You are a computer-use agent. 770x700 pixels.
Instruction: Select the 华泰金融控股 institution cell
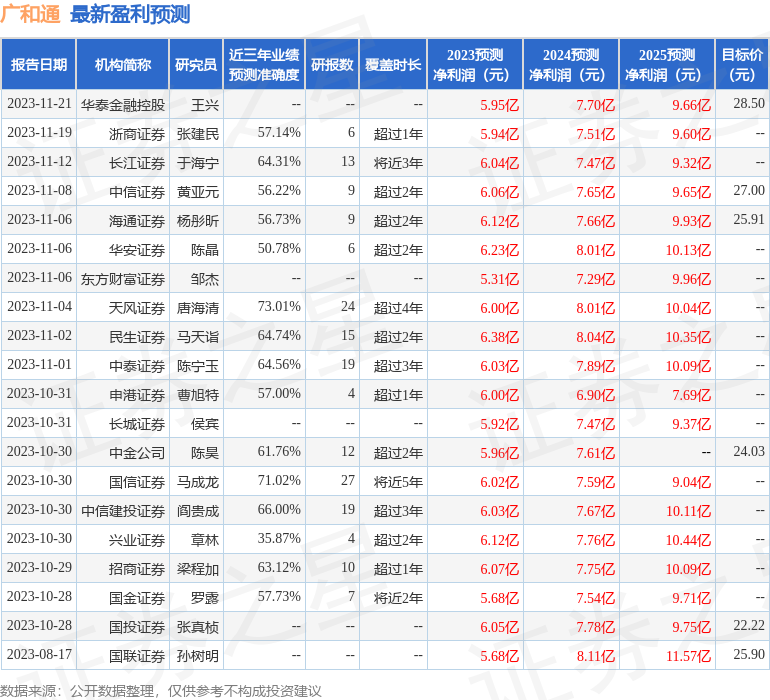click(x=123, y=105)
